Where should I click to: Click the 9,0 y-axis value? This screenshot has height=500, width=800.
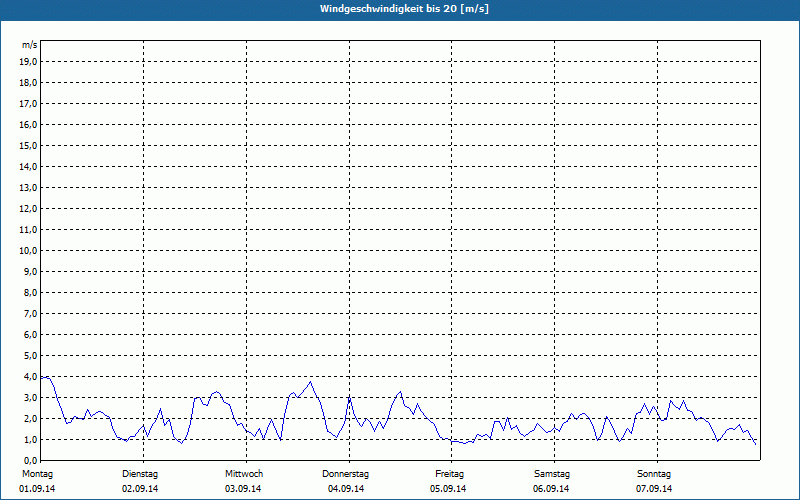[31, 271]
